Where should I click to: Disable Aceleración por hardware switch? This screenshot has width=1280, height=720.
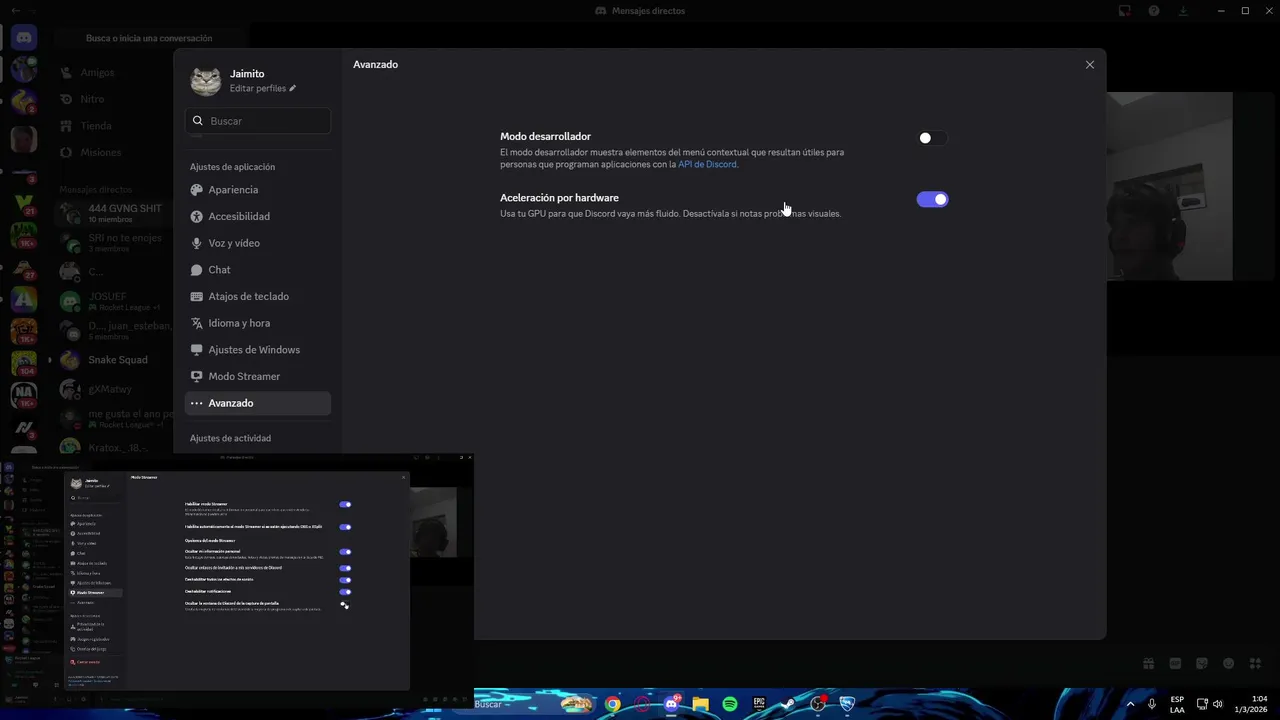click(932, 199)
